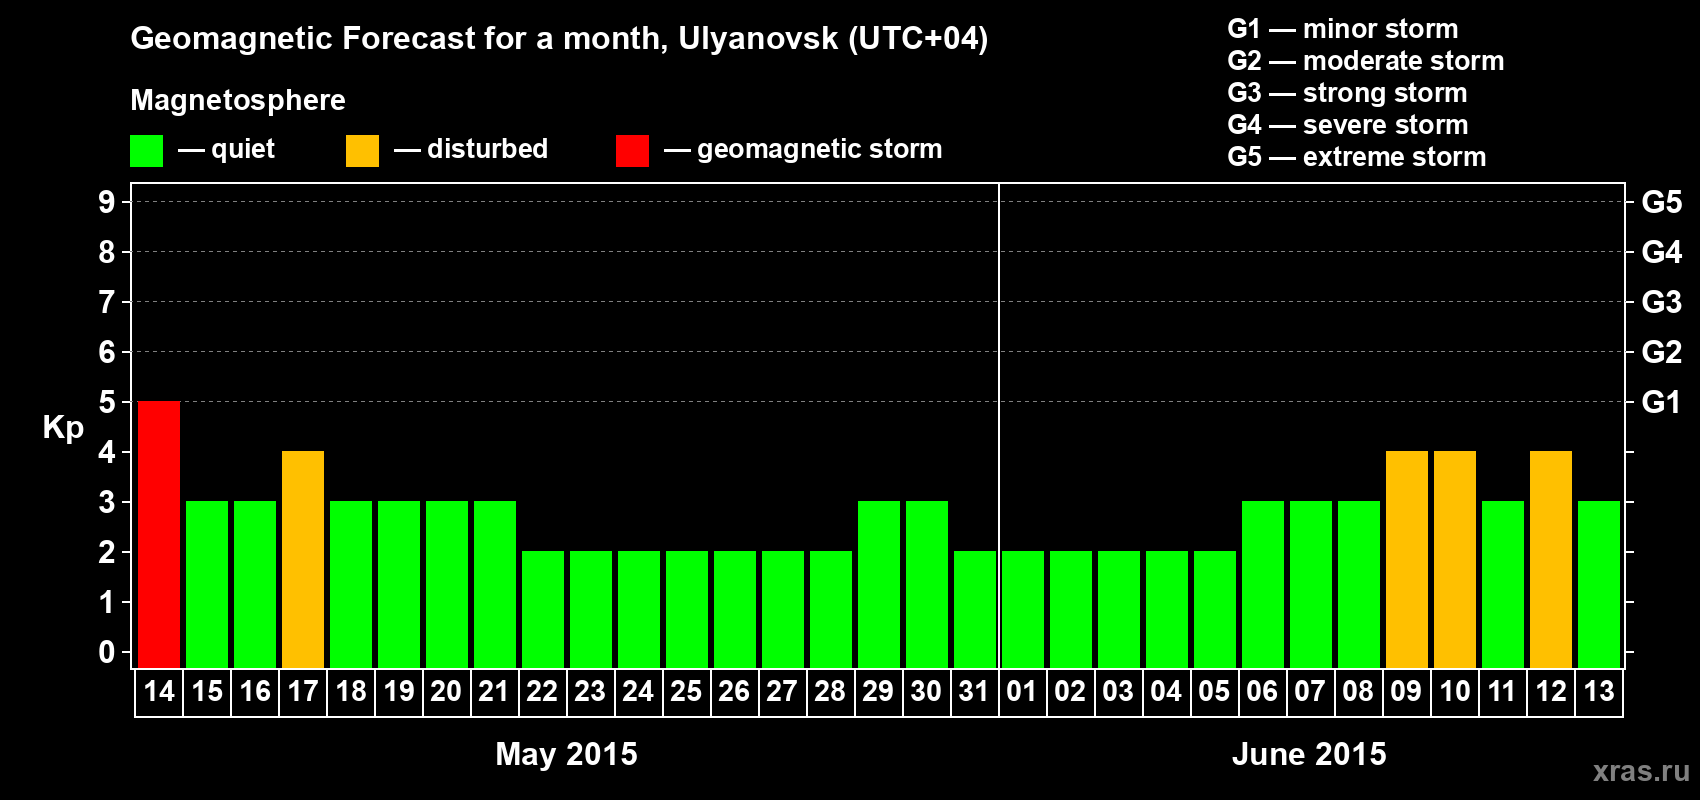Select the green bar for June 06
1700x800 pixels.
pyautogui.click(x=1263, y=584)
